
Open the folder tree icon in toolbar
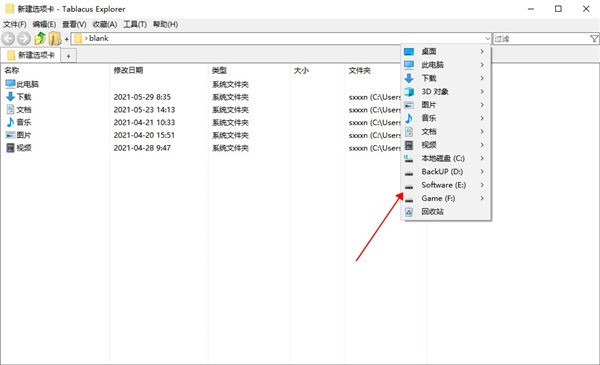click(55, 38)
